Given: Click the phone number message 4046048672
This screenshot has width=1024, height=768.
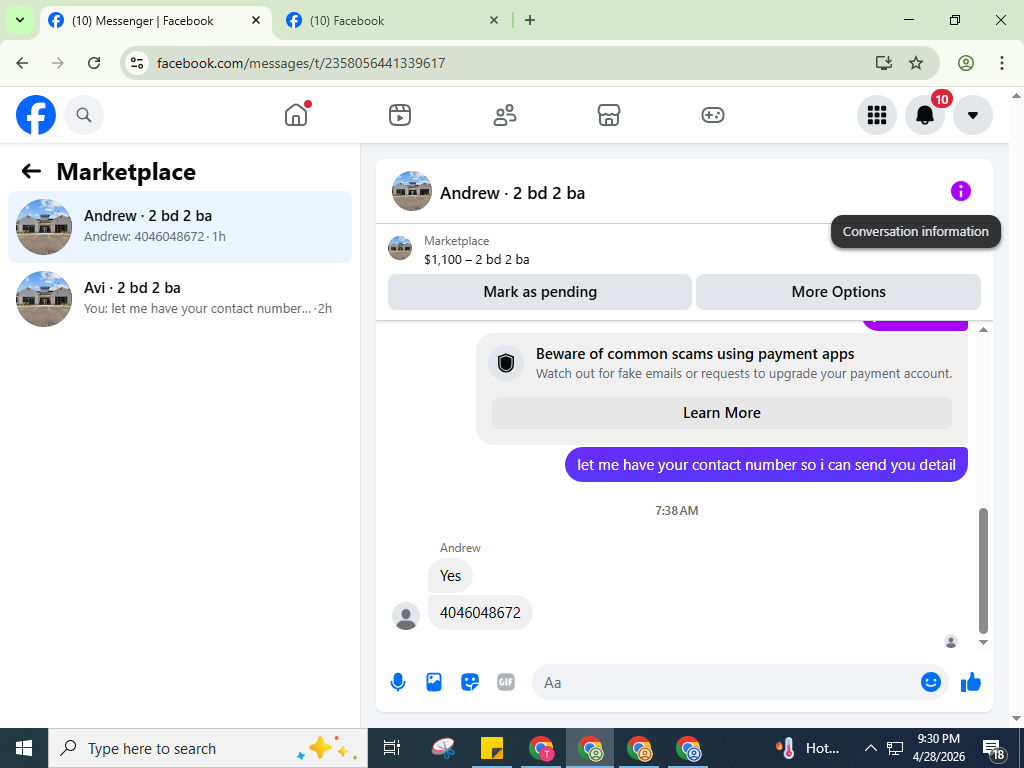Looking at the screenshot, I should click(x=480, y=613).
